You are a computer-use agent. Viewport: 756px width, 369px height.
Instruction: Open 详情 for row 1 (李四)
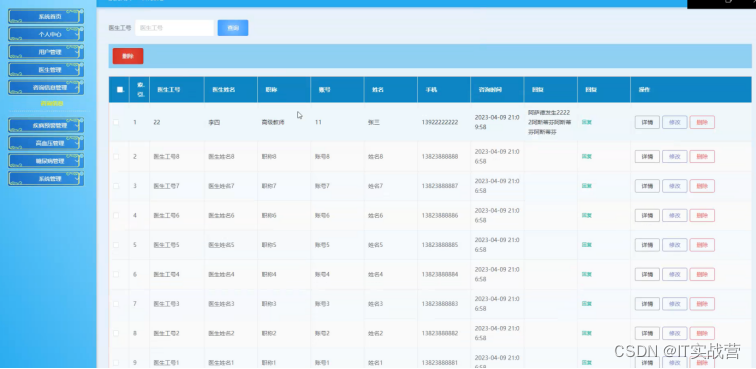pos(647,122)
